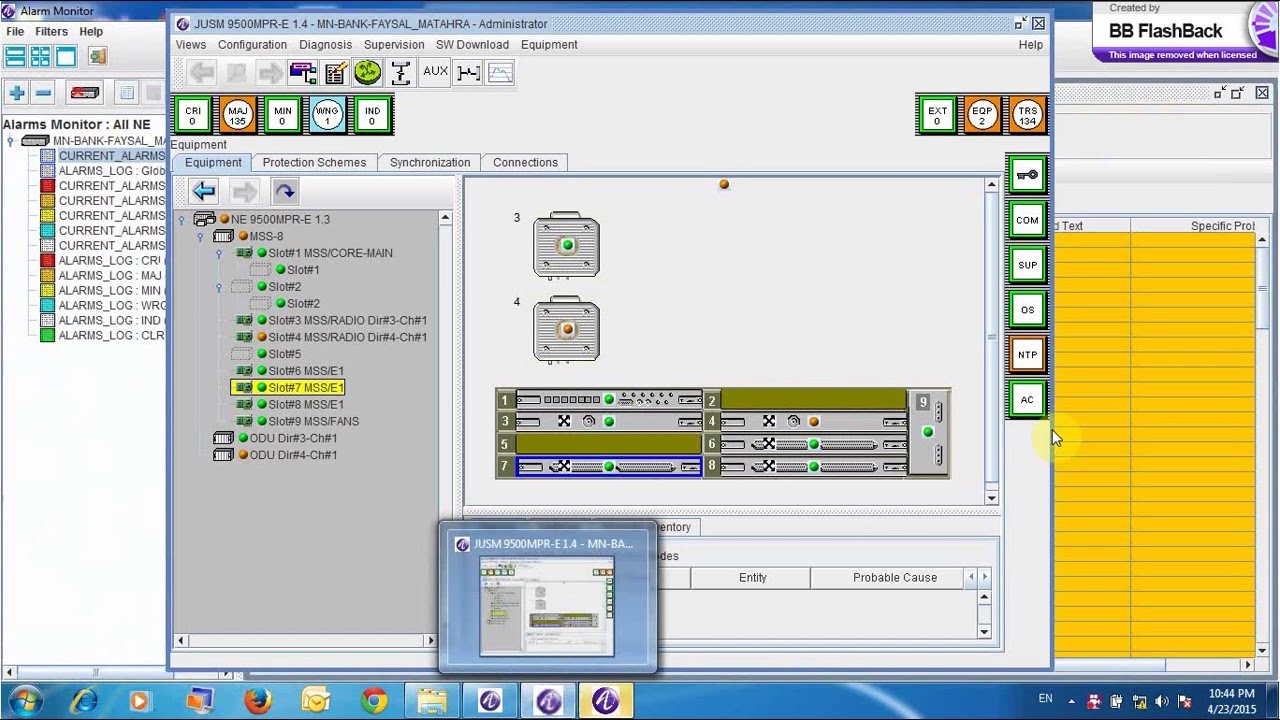Click the CRI 0 alarm indicator
1280x720 pixels.
(193, 115)
